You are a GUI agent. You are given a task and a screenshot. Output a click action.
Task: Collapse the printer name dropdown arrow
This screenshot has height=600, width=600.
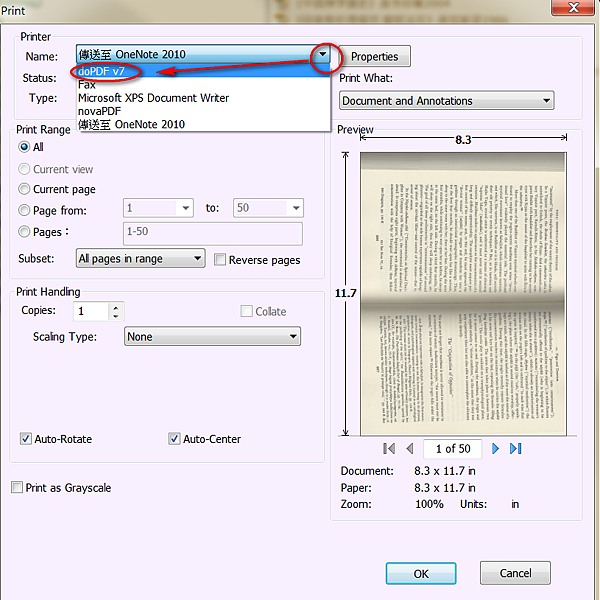pos(323,54)
